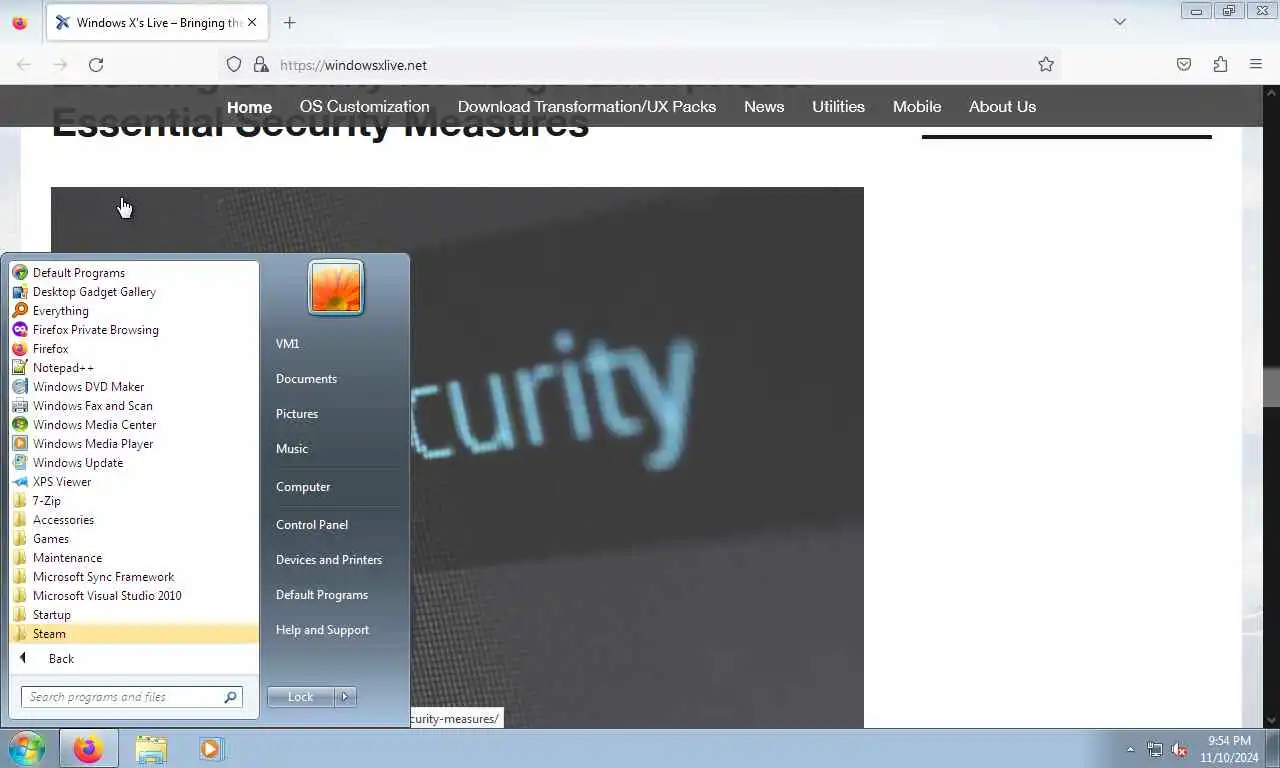Expand the 7-Zip folder

click(x=134, y=501)
